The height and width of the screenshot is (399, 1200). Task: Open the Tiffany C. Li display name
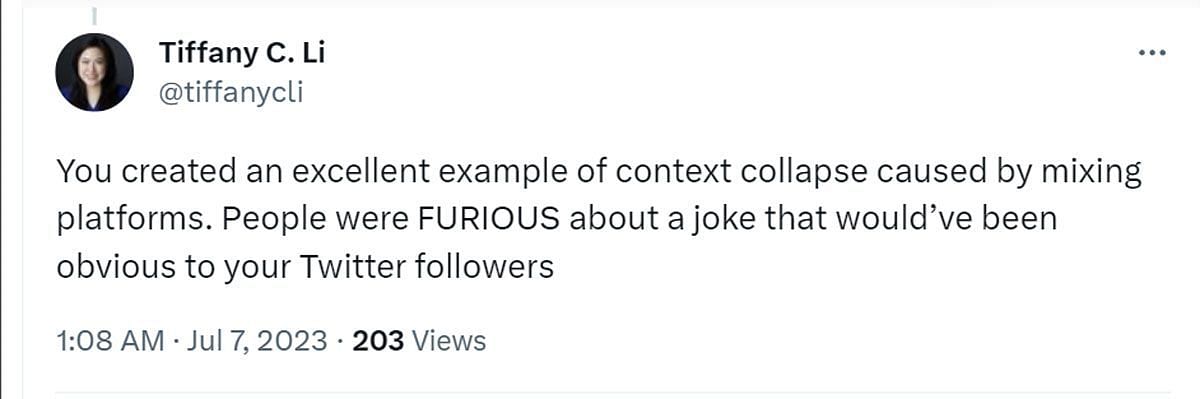tap(241, 53)
